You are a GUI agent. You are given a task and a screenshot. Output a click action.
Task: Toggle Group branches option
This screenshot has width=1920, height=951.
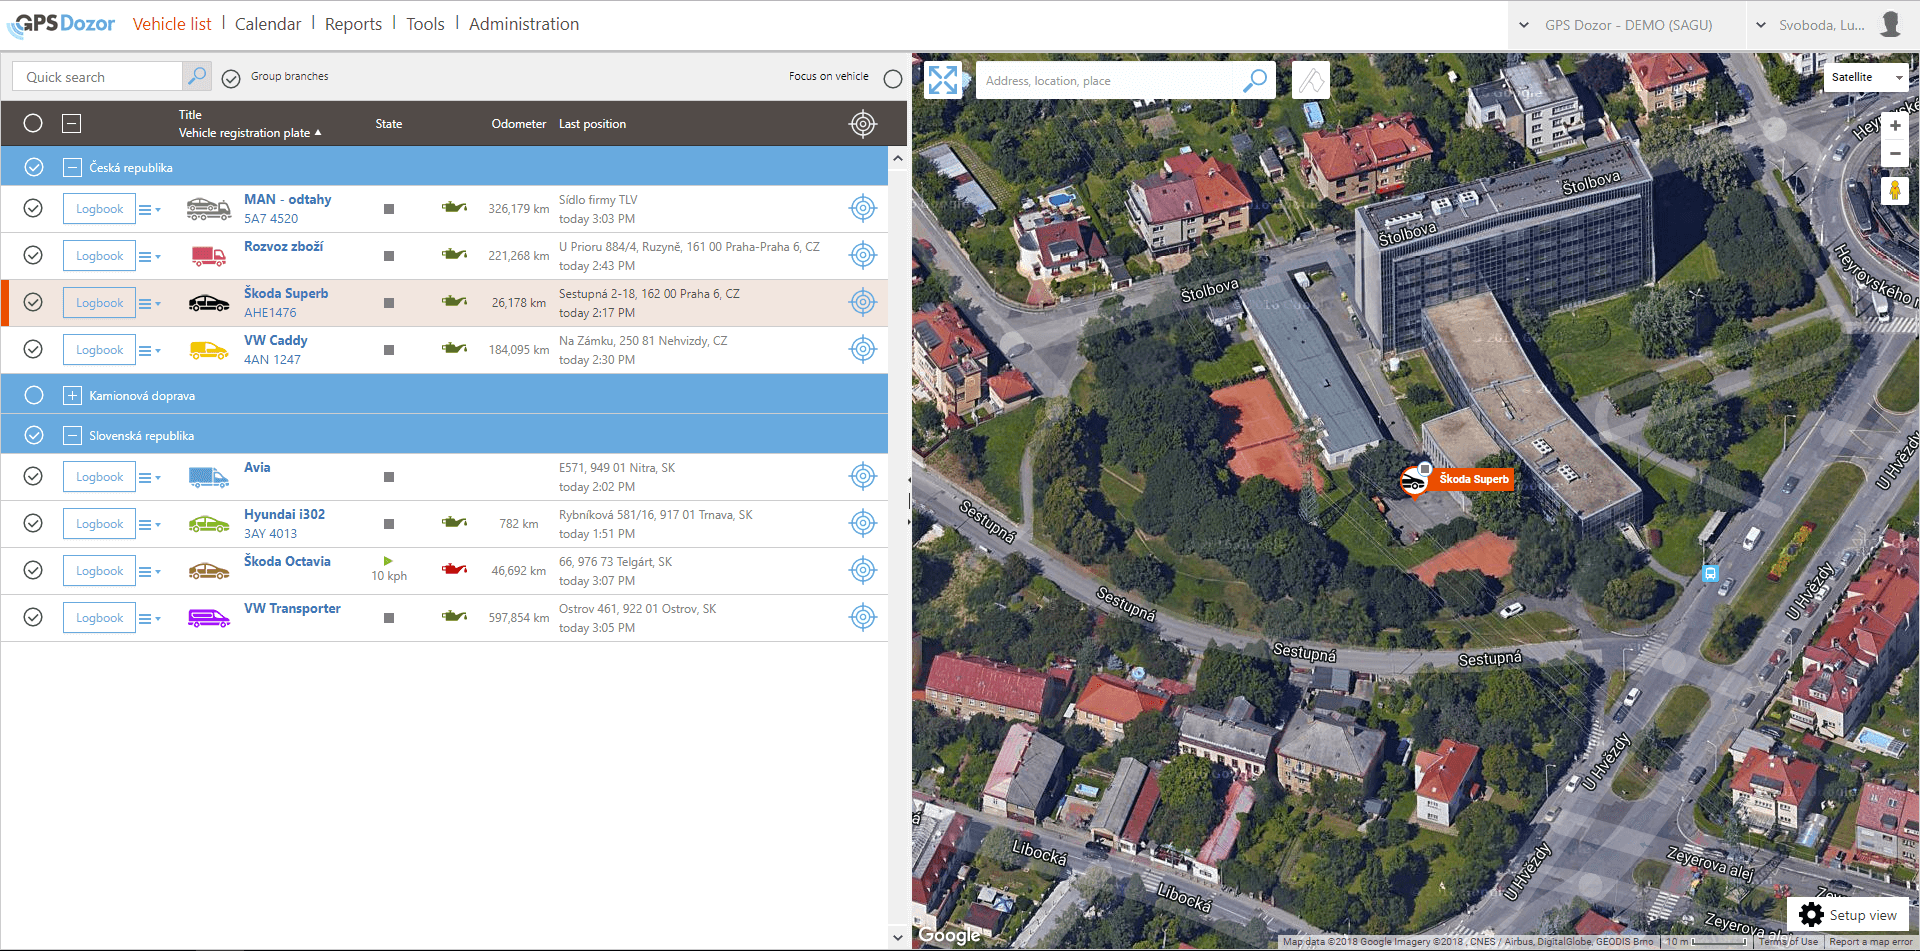click(231, 78)
